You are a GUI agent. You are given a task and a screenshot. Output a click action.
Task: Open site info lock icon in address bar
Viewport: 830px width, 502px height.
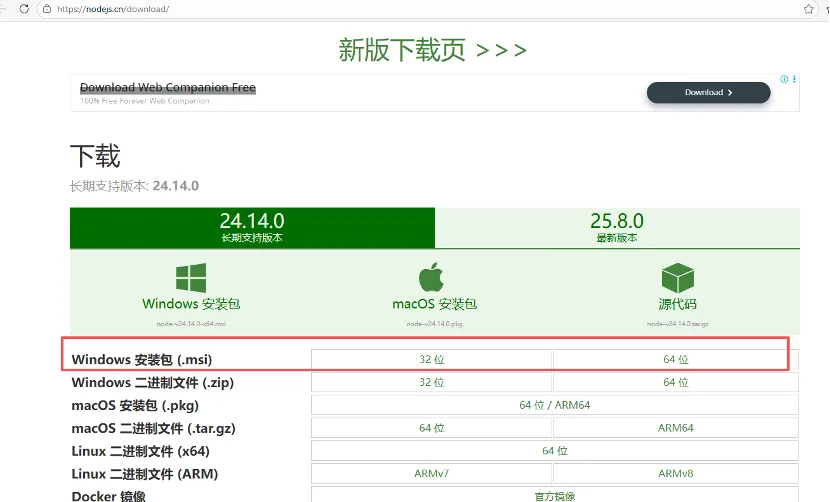tap(47, 9)
